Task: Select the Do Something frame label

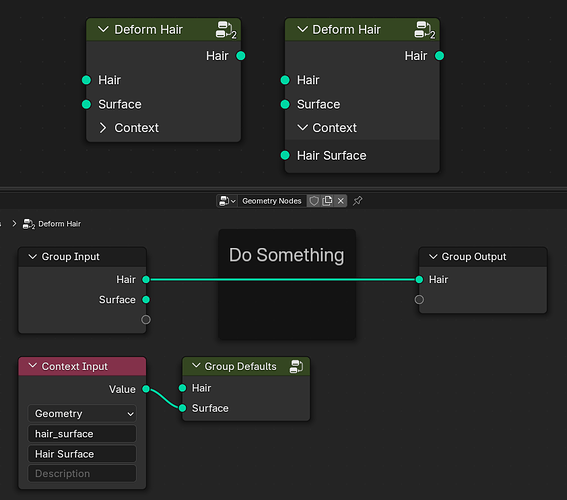Action: pyautogui.click(x=286, y=255)
